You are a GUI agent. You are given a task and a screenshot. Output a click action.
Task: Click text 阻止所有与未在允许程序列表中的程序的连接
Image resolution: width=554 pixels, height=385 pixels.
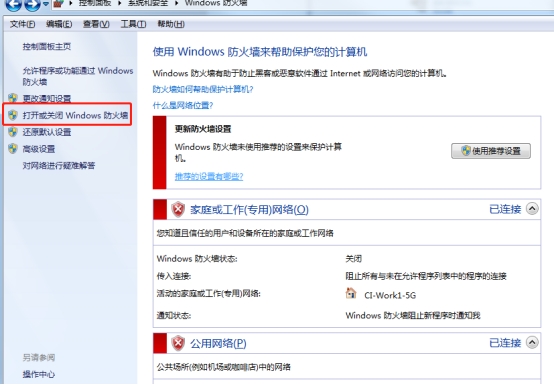coord(426,276)
